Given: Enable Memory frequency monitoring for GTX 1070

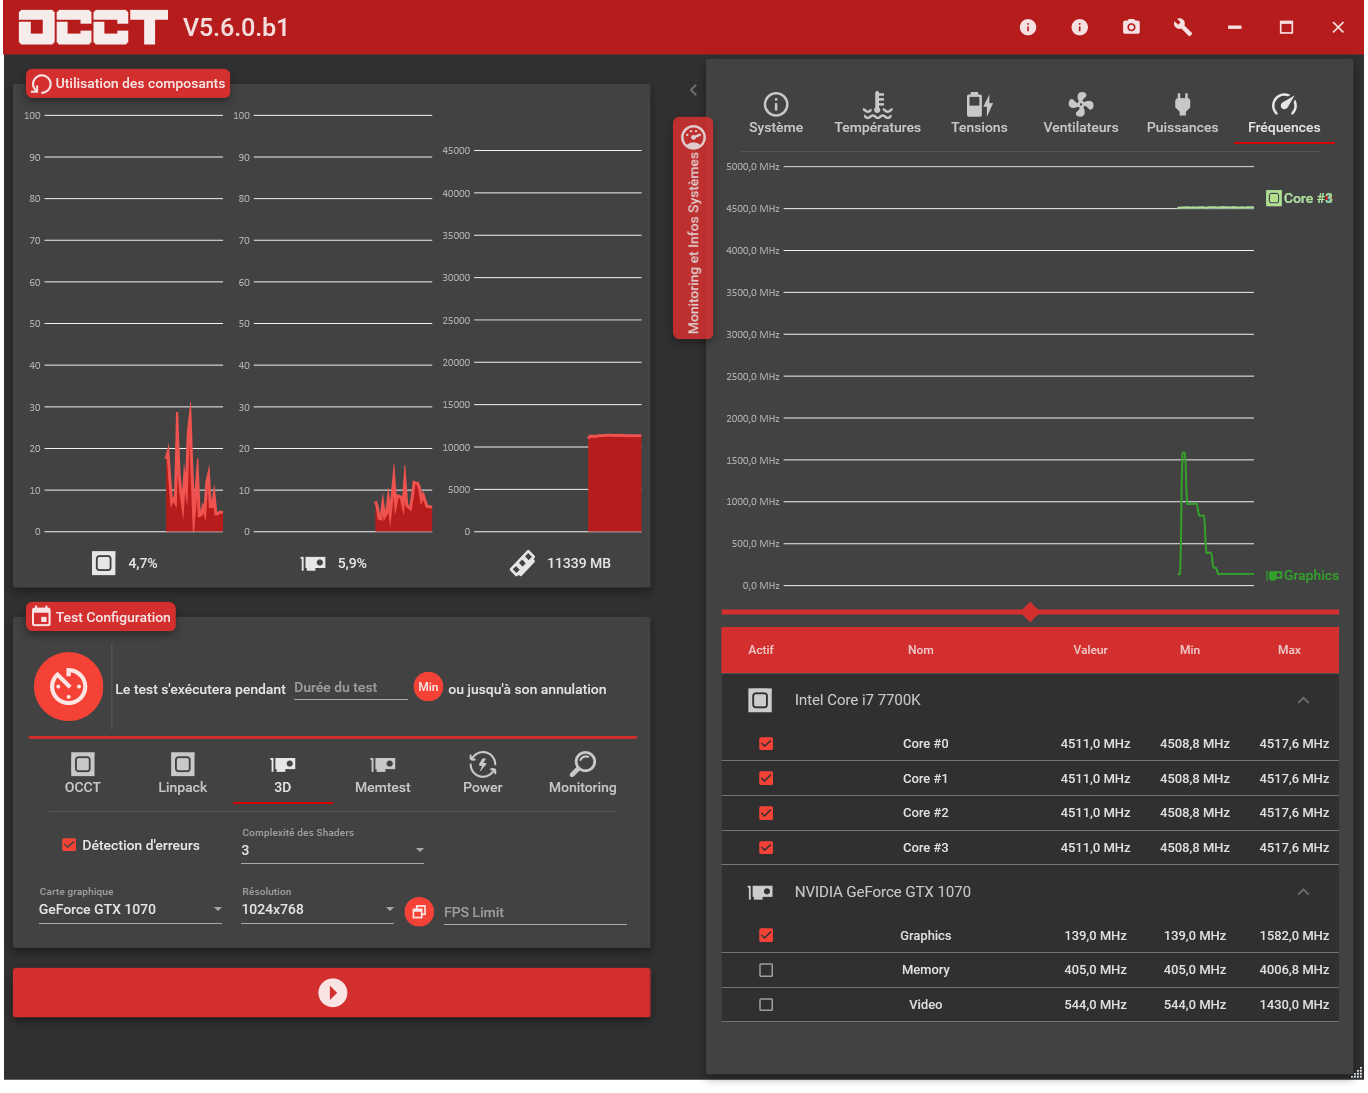Looking at the screenshot, I should point(766,969).
